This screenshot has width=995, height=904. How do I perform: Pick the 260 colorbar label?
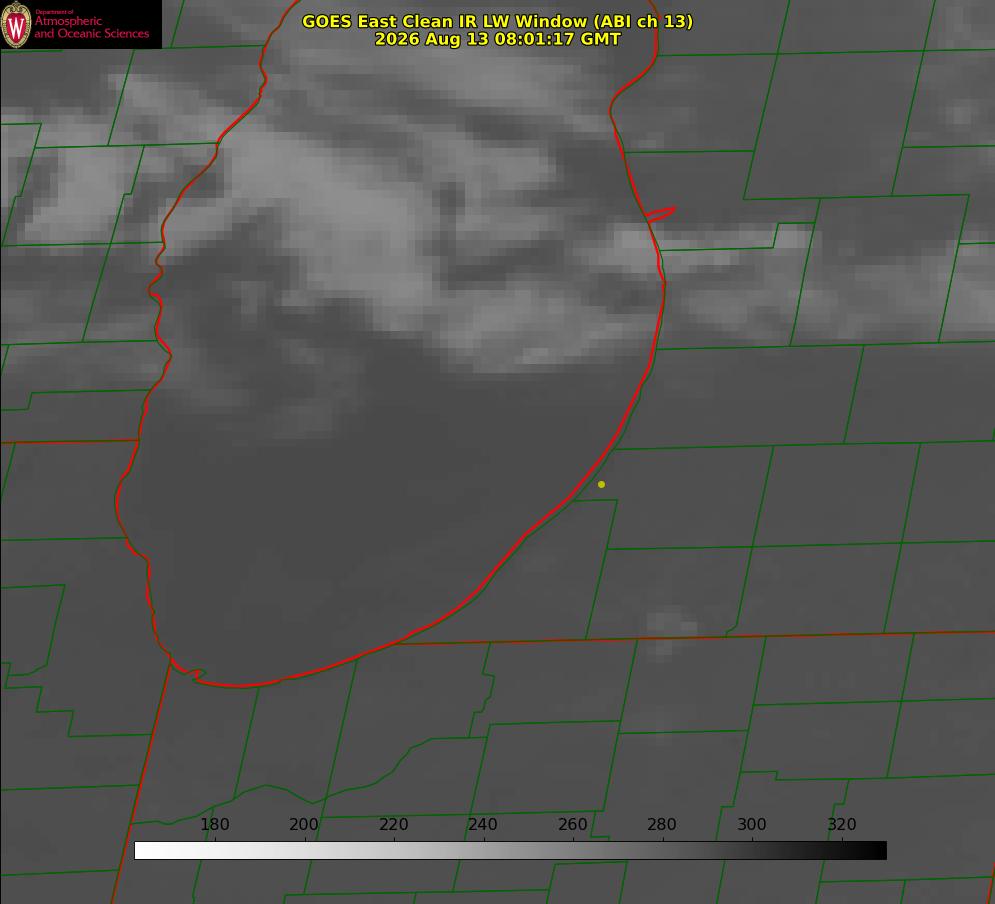pos(572,824)
